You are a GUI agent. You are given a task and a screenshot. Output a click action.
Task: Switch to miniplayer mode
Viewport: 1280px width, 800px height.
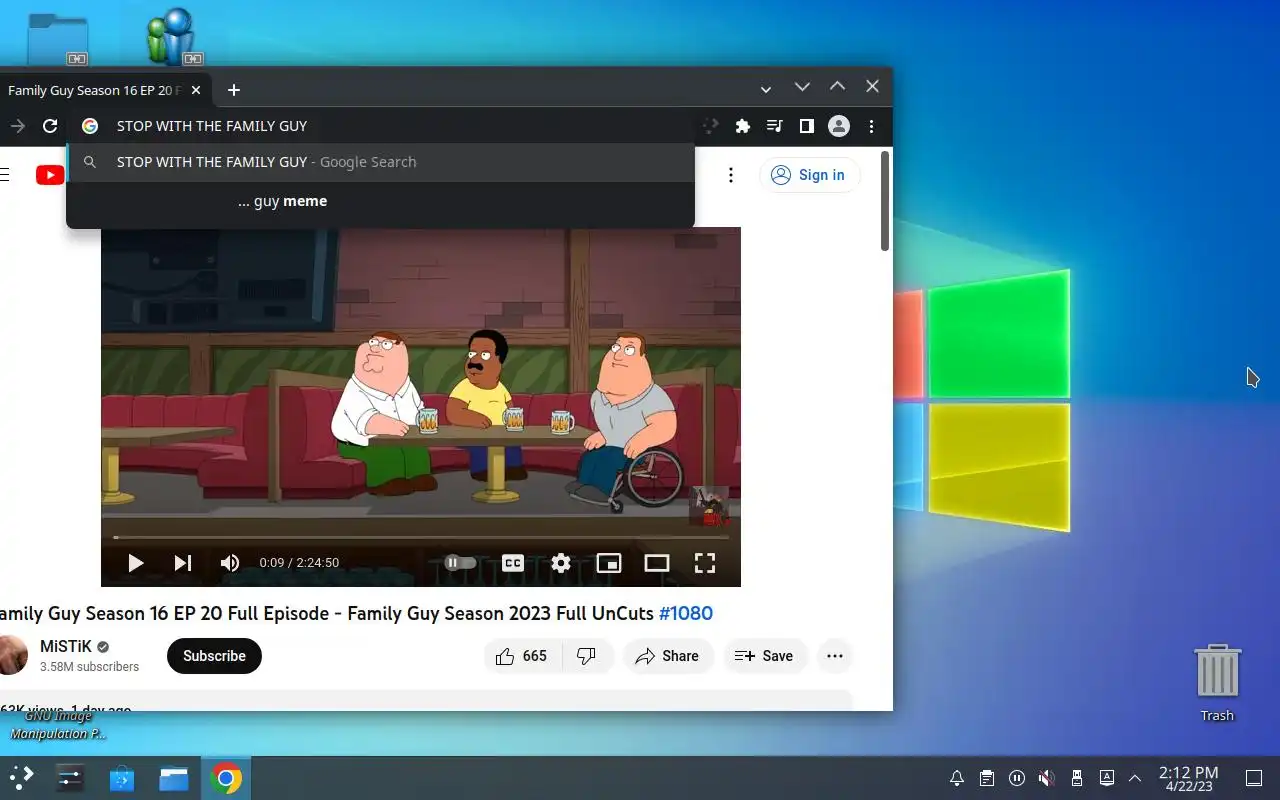pyautogui.click(x=609, y=563)
